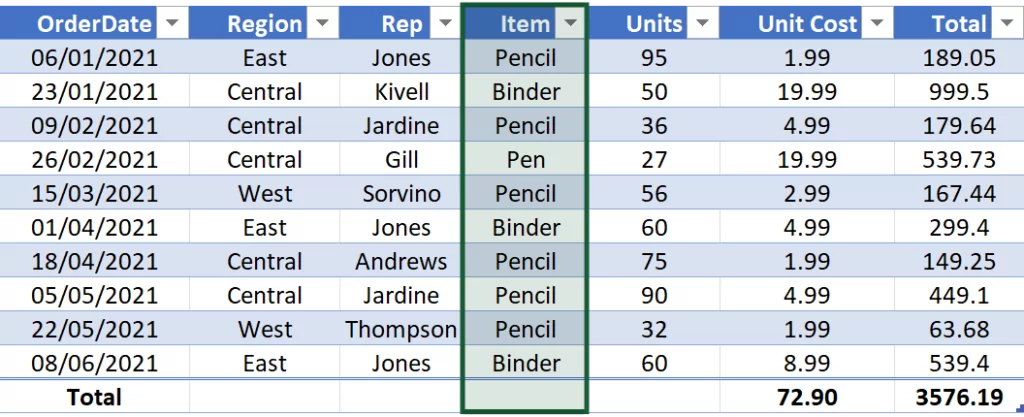
Task: Open the Region column filter arrow
Action: point(324,23)
